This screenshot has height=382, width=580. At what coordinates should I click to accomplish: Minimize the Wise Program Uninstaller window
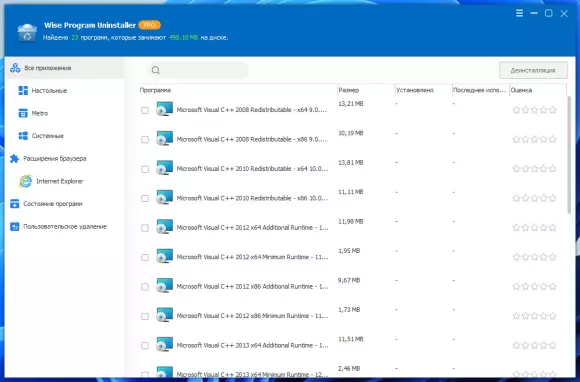click(x=534, y=13)
